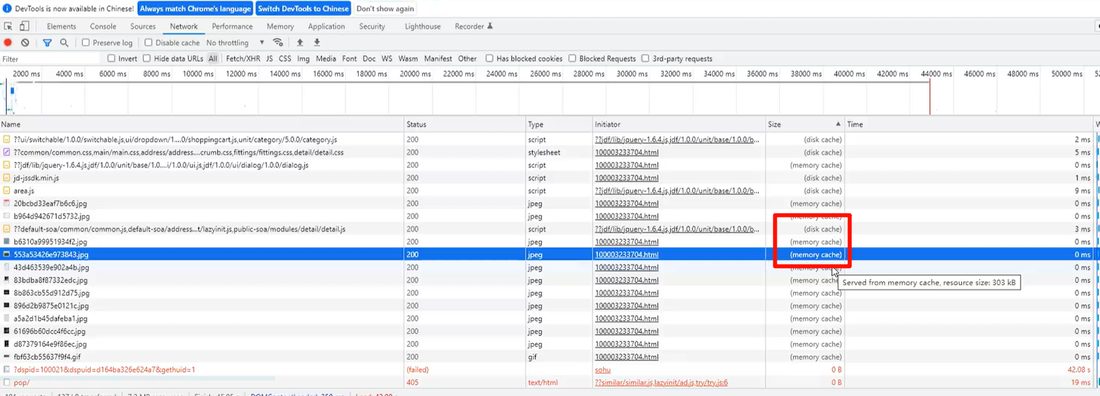Check the Invert filter checkbox
Image resolution: width=1100 pixels, height=396 pixels.
111,59
